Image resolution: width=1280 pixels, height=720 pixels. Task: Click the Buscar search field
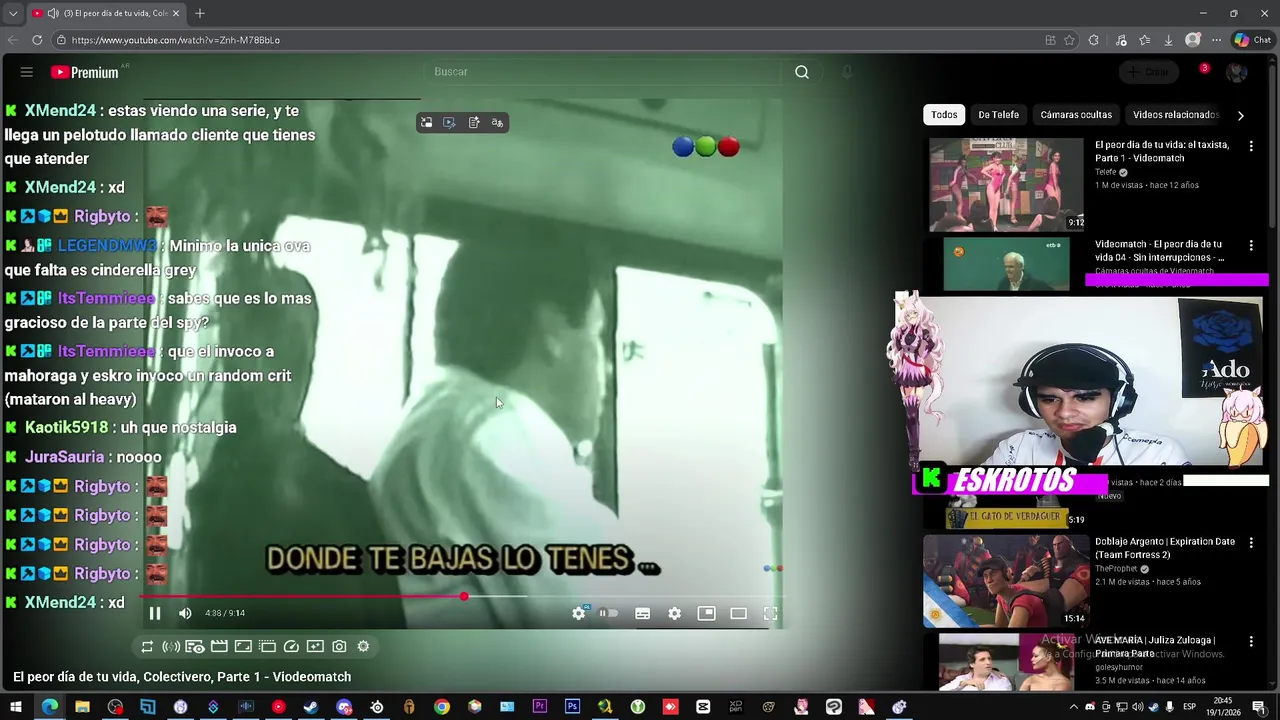tap(603, 72)
